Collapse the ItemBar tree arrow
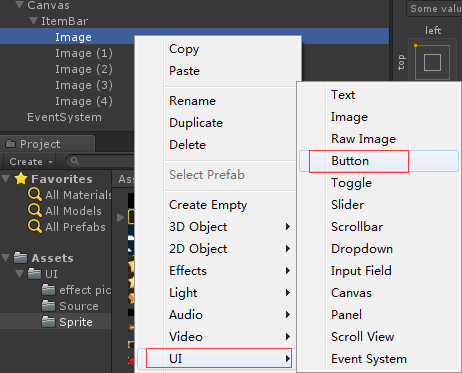462x373 pixels. coord(33,21)
